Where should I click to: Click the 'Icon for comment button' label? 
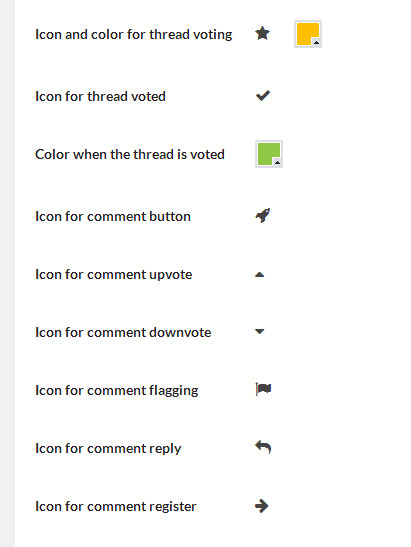point(113,216)
